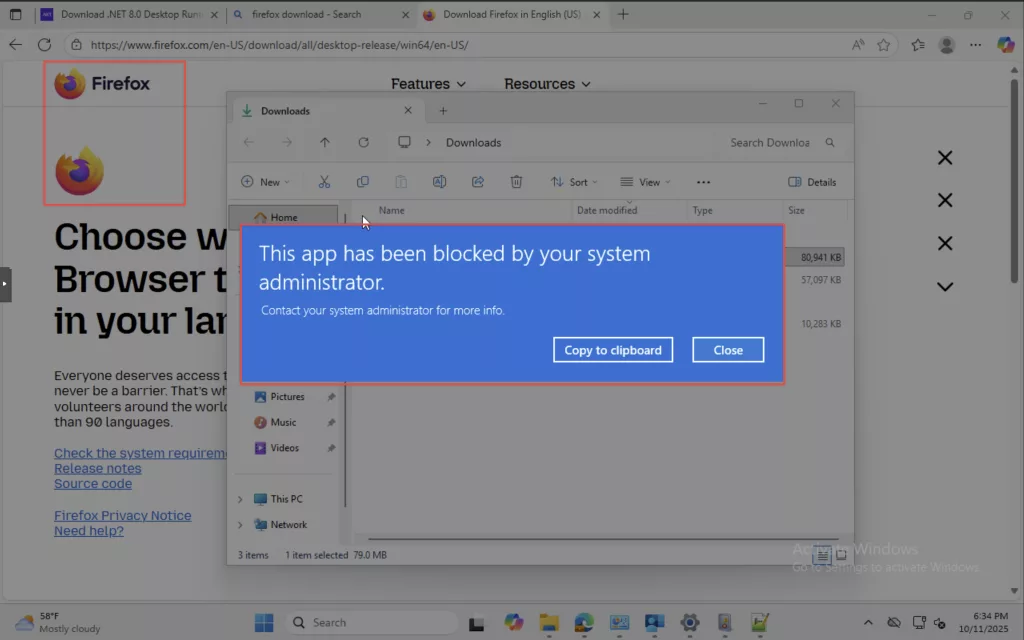Viewport: 1024px width, 640px height.
Task: Refresh the Downloads folder view
Action: (x=363, y=143)
